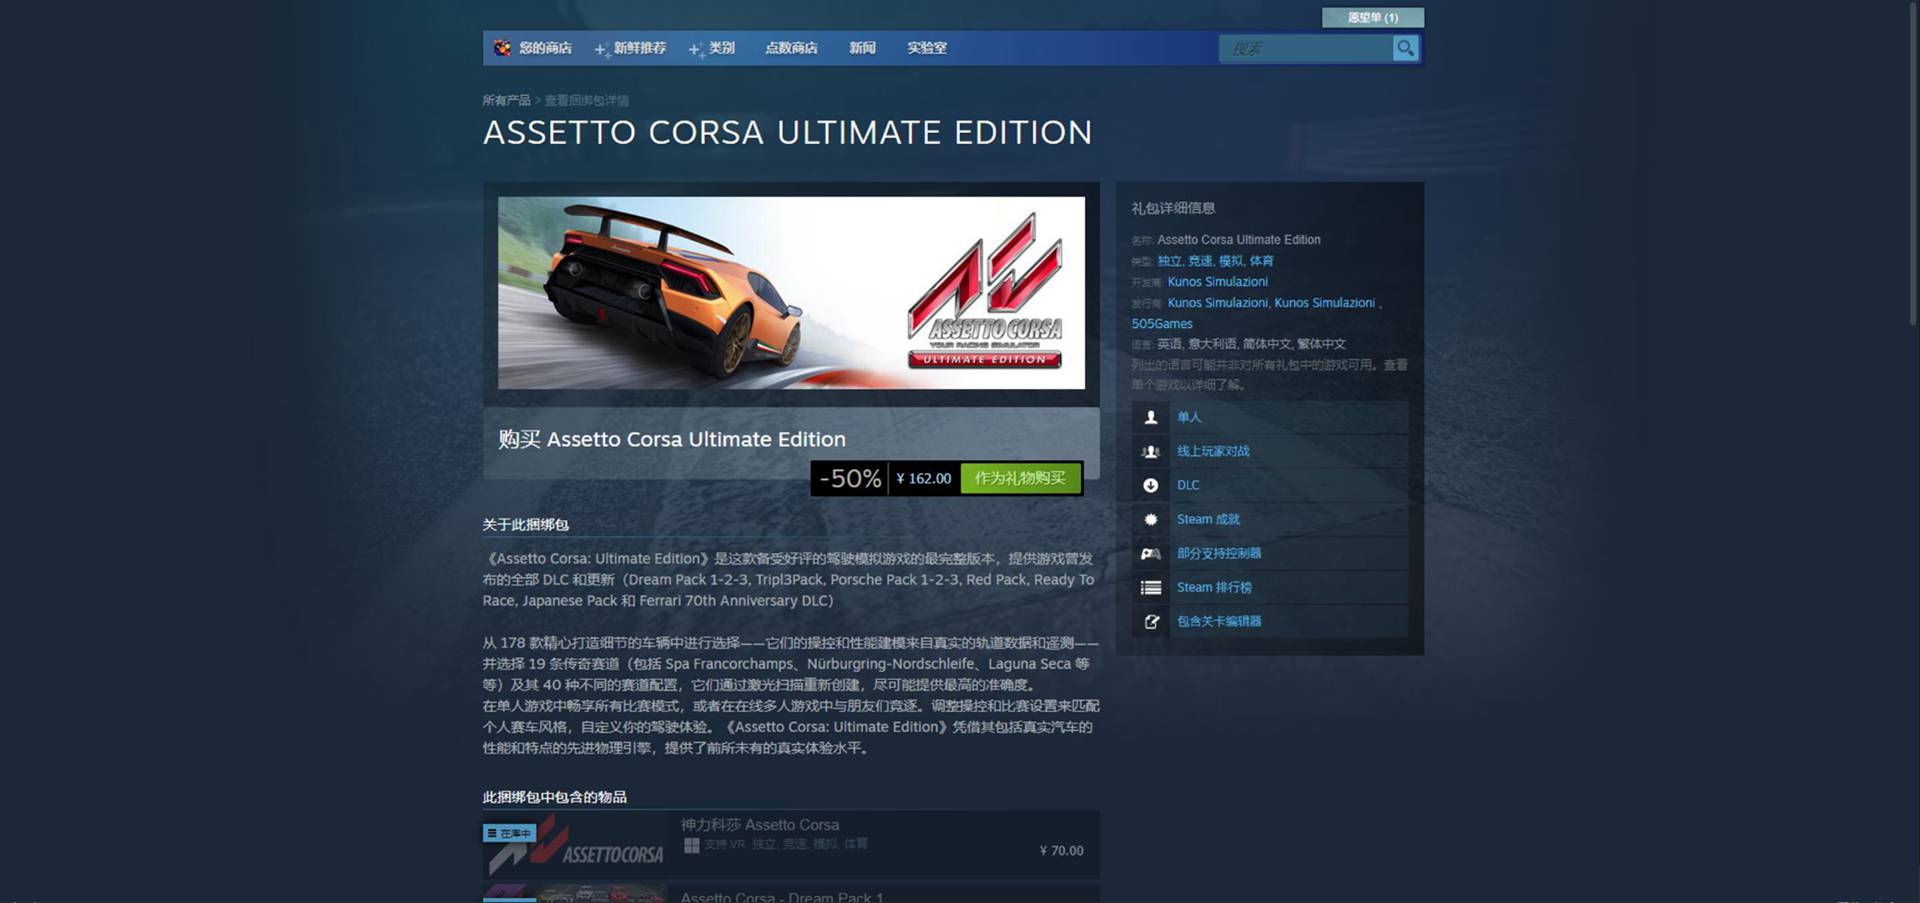
Task: Click the 线上玩家对战 feature link
Action: [x=1213, y=451]
